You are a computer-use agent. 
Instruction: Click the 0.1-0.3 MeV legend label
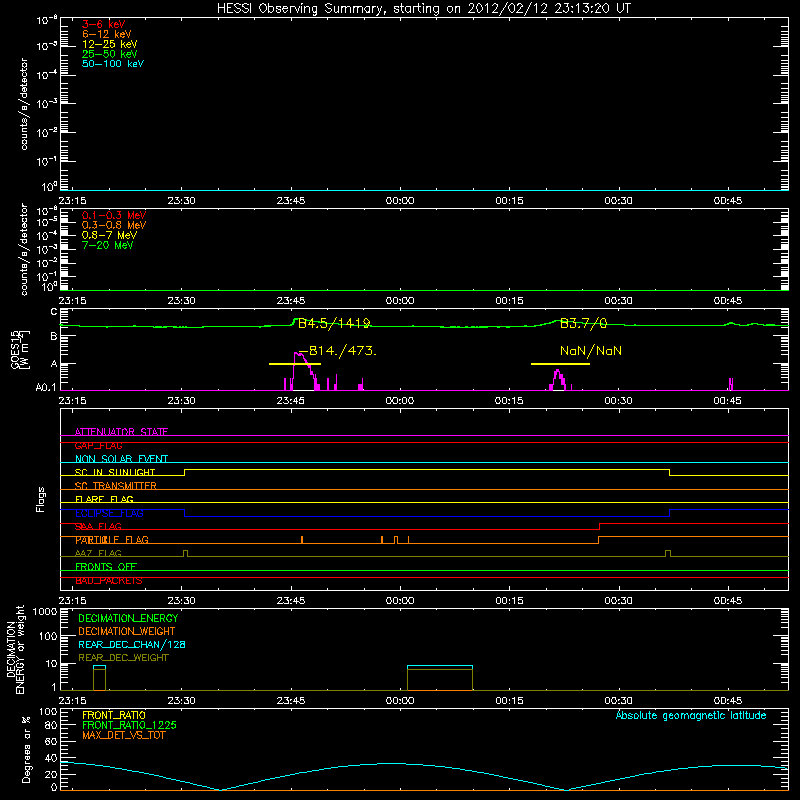click(x=114, y=215)
